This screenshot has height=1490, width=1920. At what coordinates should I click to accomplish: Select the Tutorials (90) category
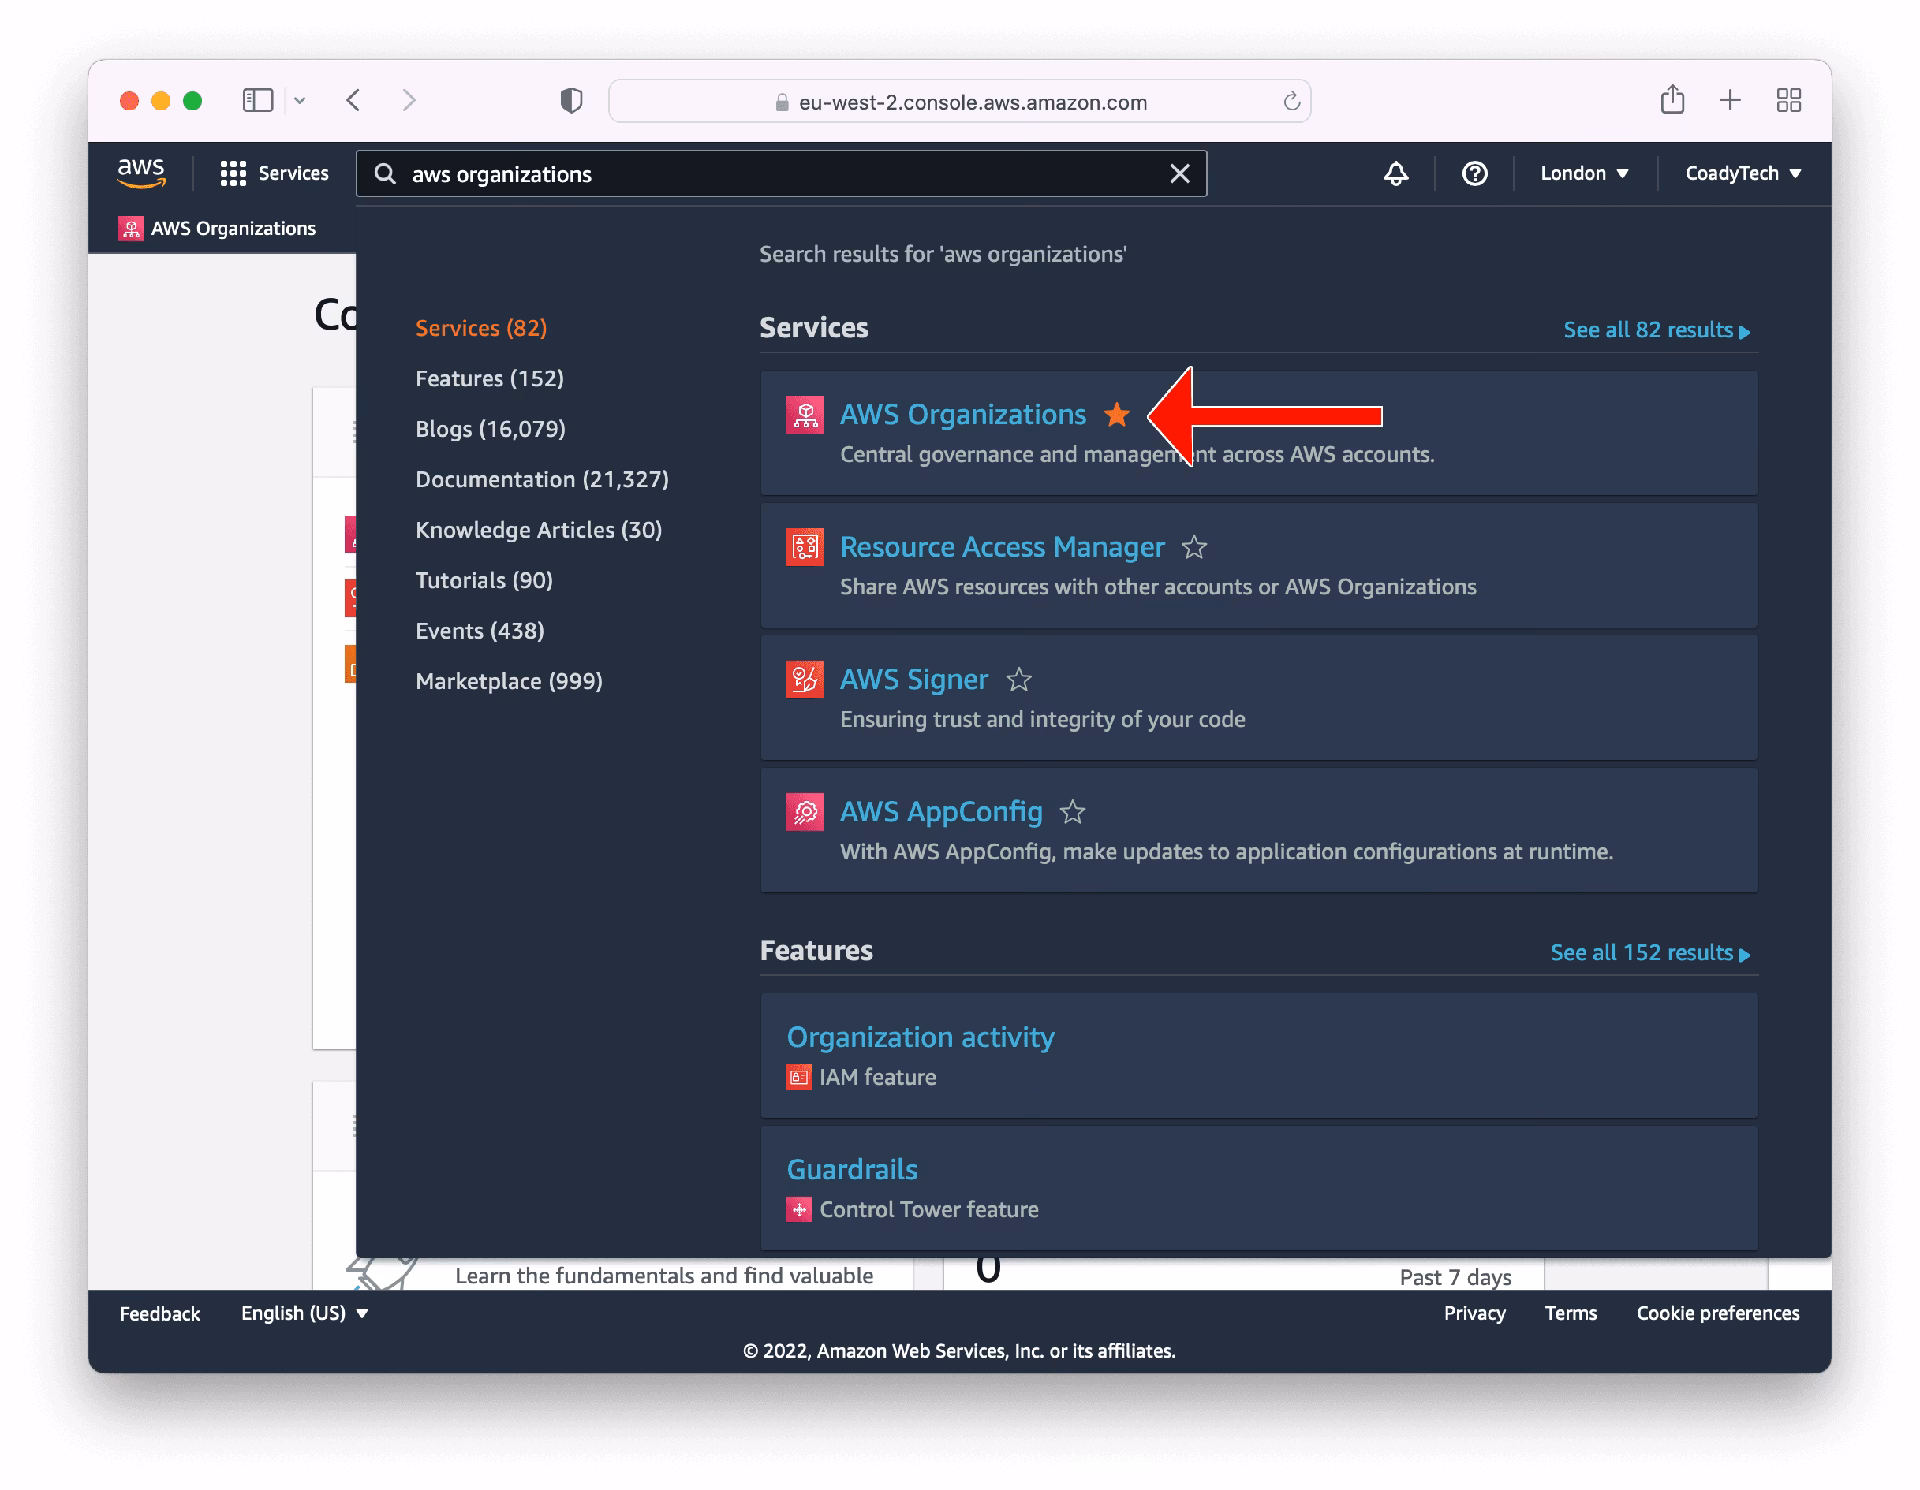click(484, 580)
